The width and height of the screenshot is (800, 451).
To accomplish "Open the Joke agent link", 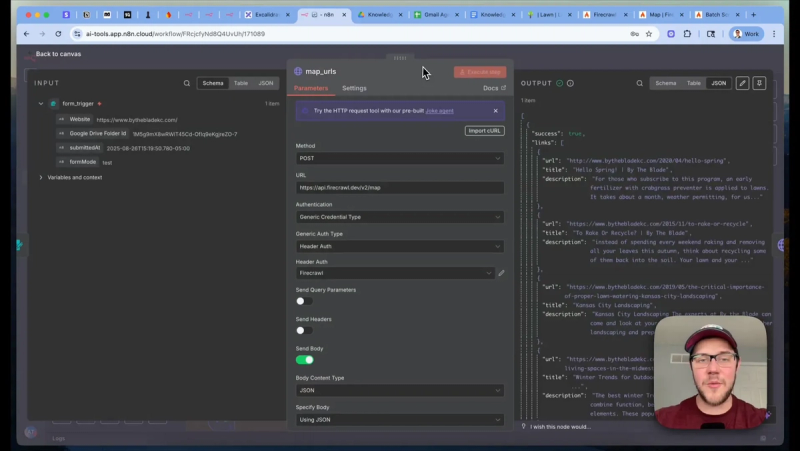I will click(x=439, y=111).
